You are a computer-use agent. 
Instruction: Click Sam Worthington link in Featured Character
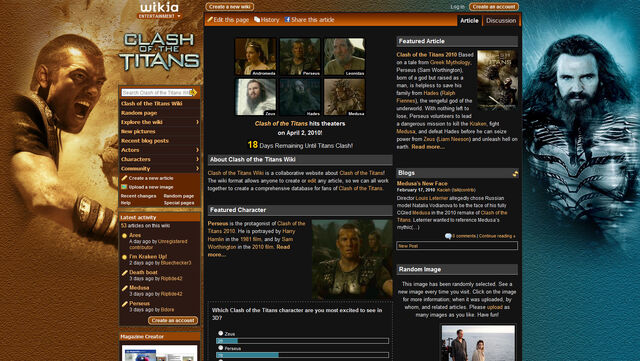[x=250, y=243]
